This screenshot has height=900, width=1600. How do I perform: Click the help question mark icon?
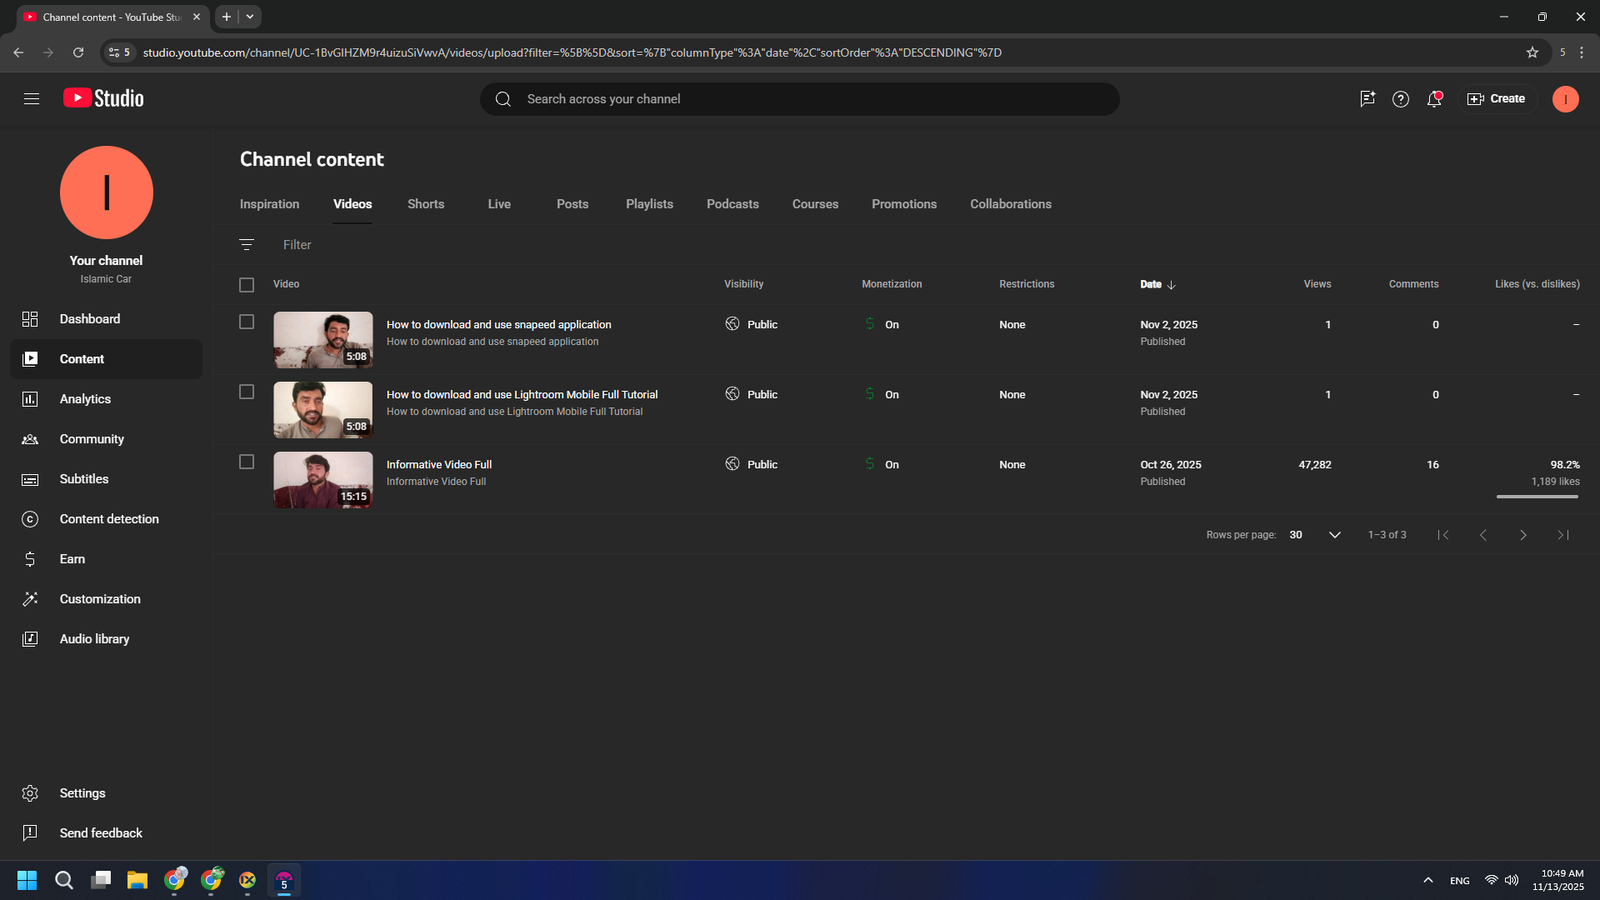[1400, 99]
